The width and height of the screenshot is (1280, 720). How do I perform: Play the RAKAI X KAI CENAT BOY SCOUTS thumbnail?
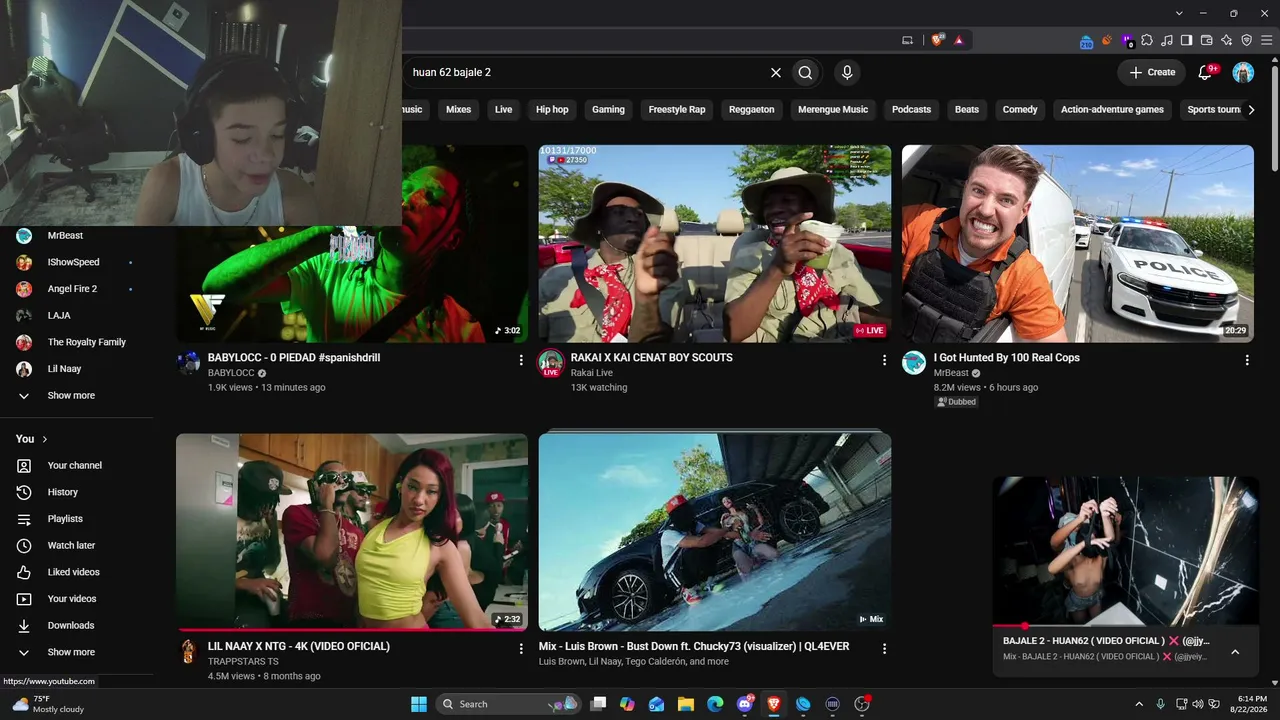point(715,244)
